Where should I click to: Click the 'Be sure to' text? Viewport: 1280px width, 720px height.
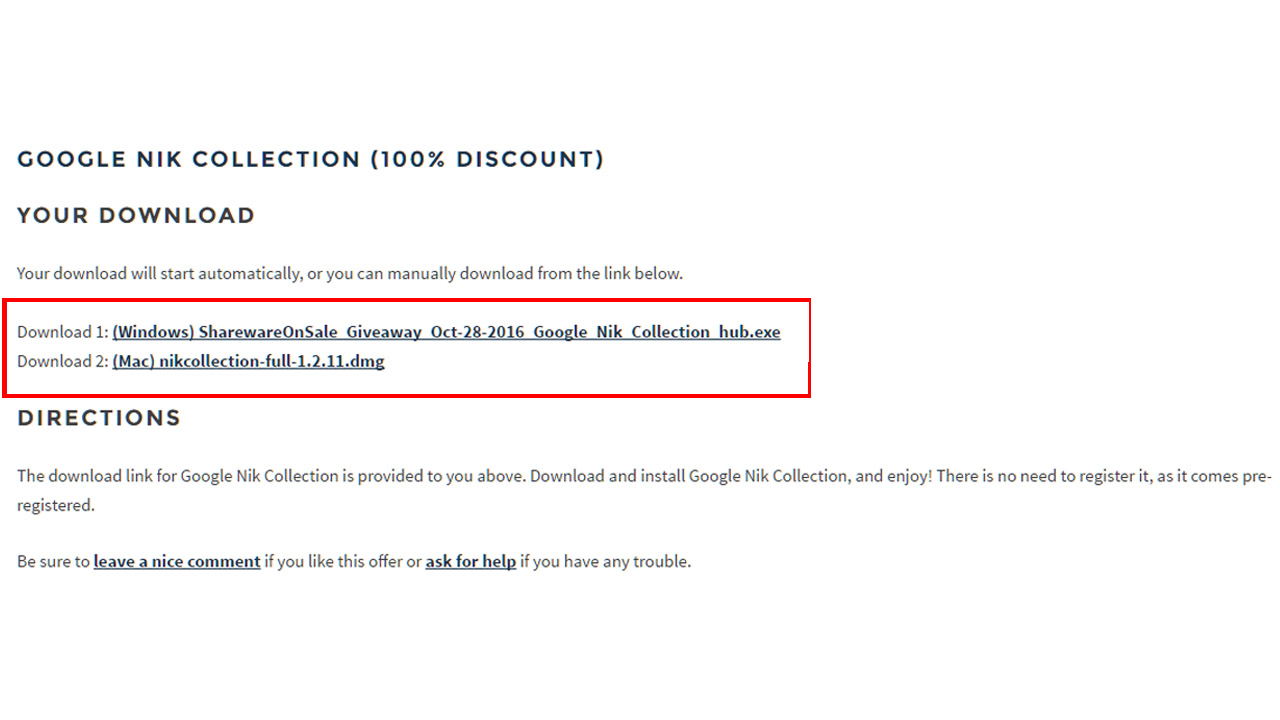pyautogui.click(x=53, y=562)
